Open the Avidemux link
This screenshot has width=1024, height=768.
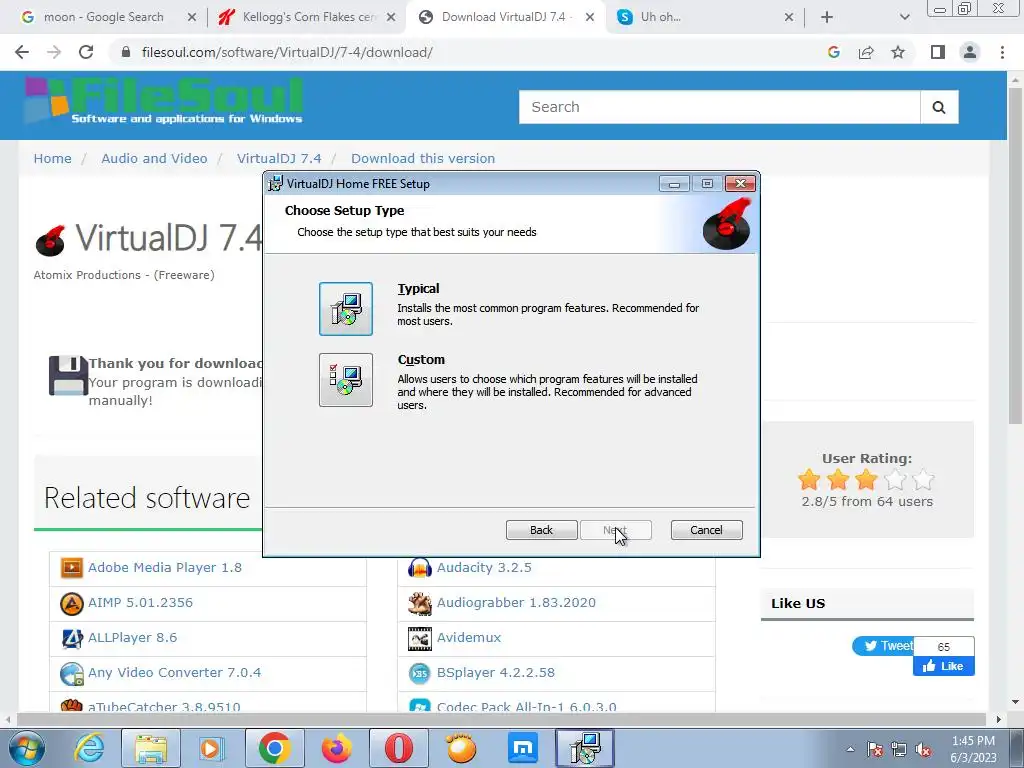(469, 637)
